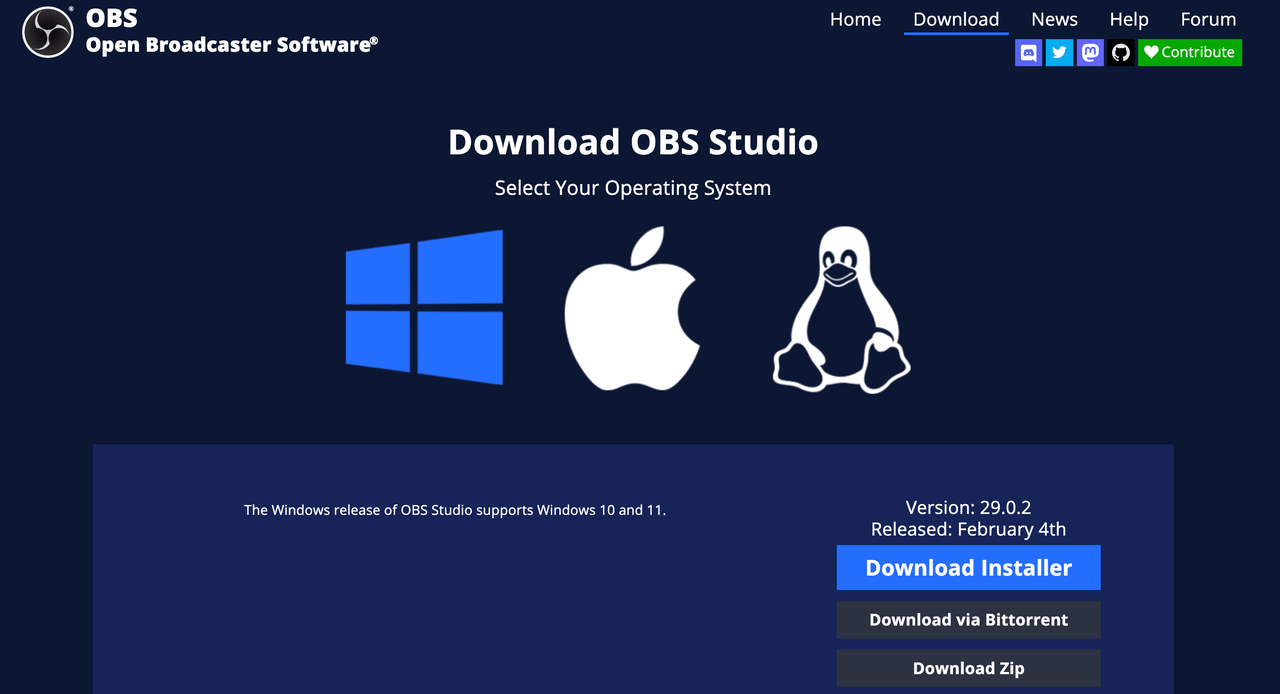The image size is (1280, 694).
Task: Open the GitHub repository icon
Action: [x=1121, y=53]
